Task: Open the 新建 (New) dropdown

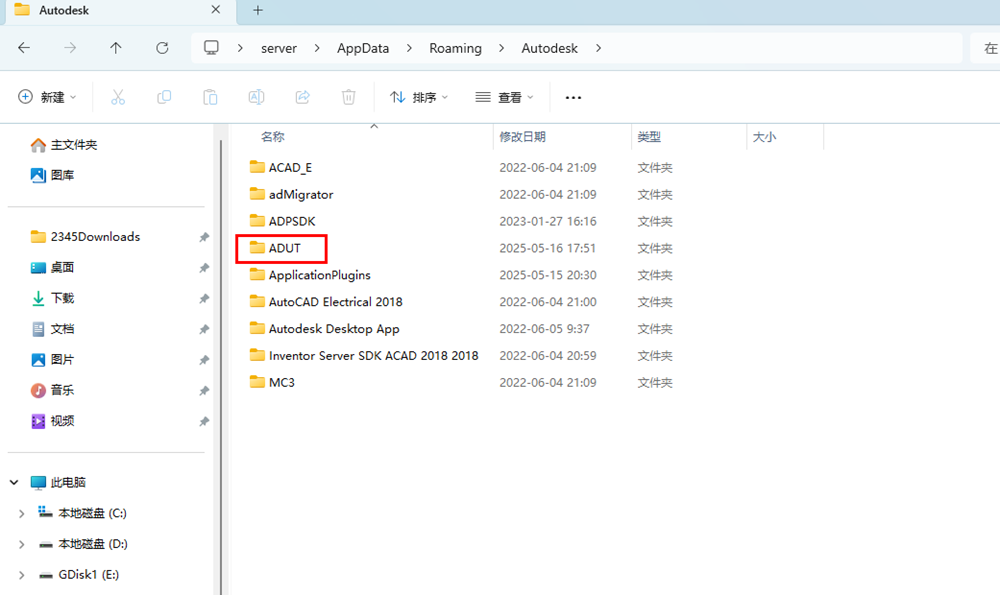Action: coord(47,97)
